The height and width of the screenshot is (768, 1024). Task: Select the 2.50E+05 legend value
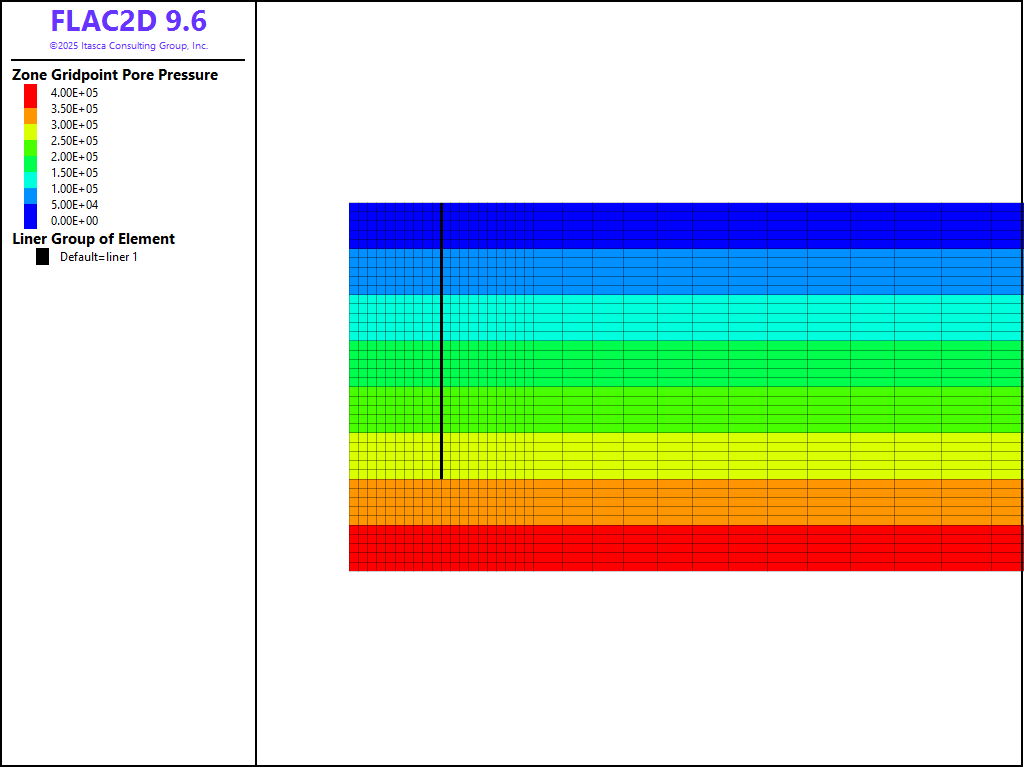75,141
